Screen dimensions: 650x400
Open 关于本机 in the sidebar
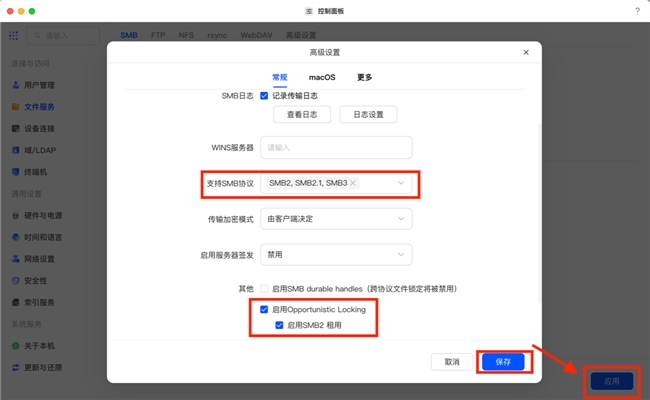point(39,346)
